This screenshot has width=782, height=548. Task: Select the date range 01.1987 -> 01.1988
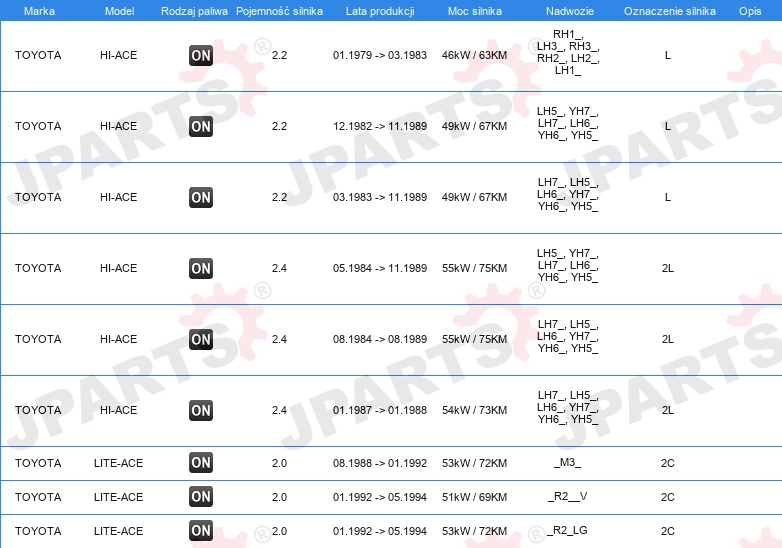(380, 410)
